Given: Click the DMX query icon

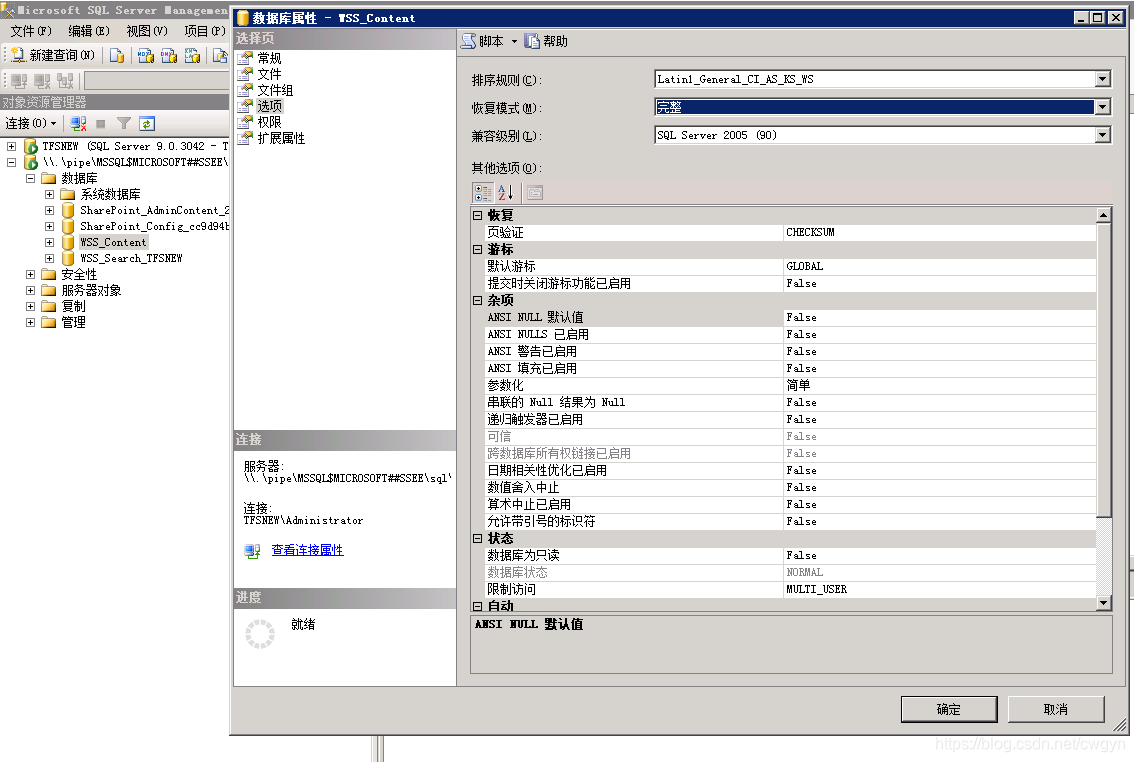Looking at the screenshot, I should coord(169,55).
